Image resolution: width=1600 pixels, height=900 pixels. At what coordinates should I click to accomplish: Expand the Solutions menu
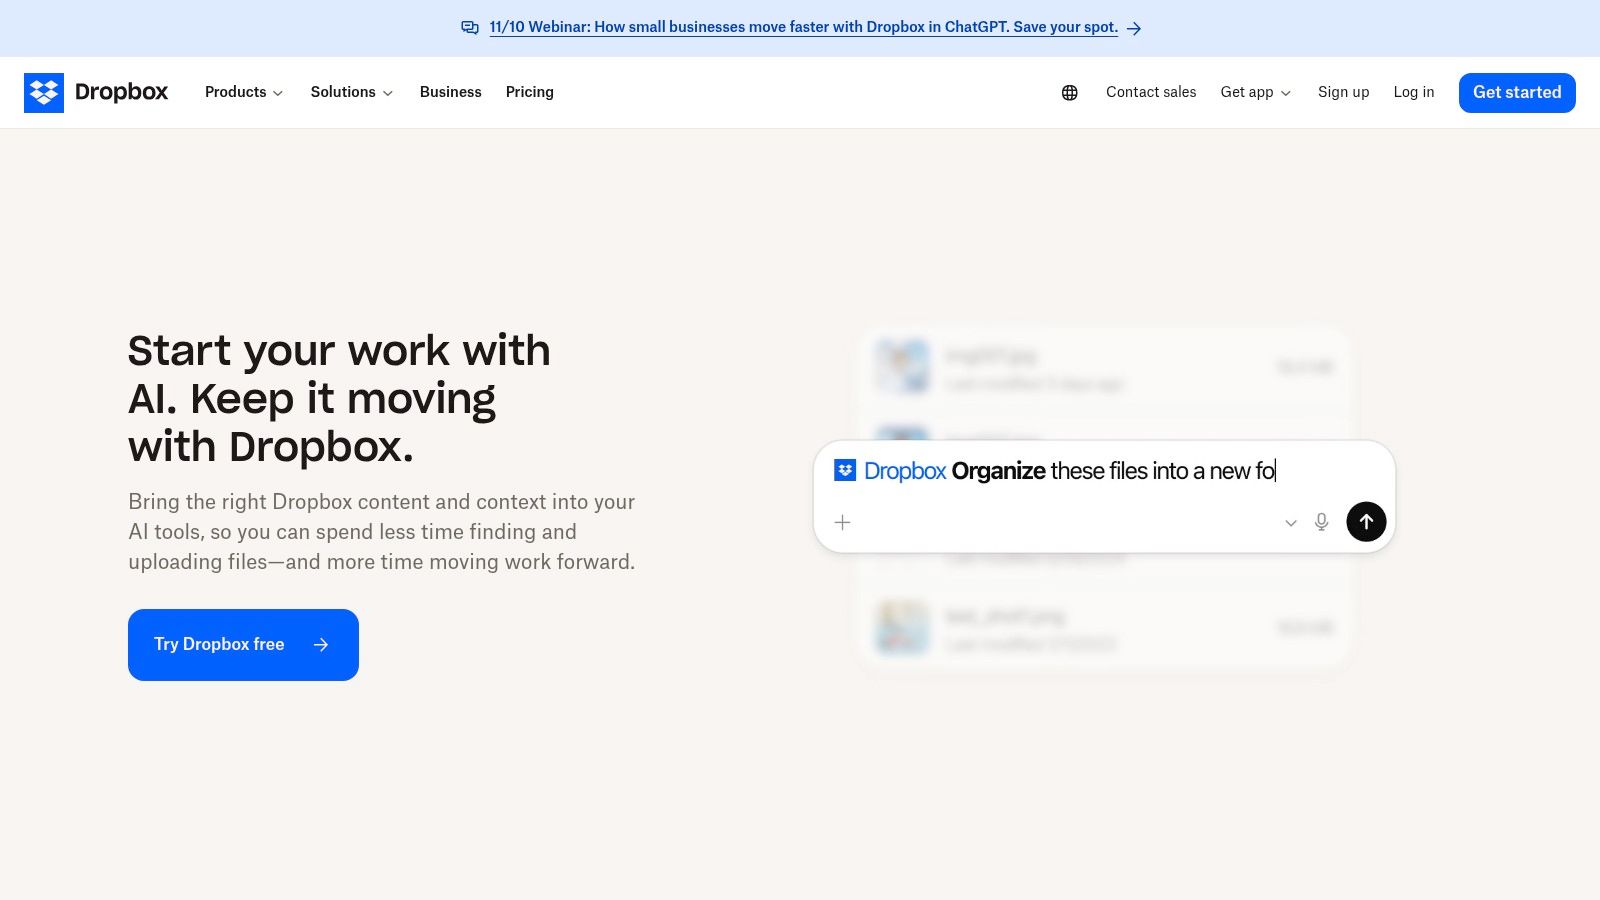click(x=352, y=92)
